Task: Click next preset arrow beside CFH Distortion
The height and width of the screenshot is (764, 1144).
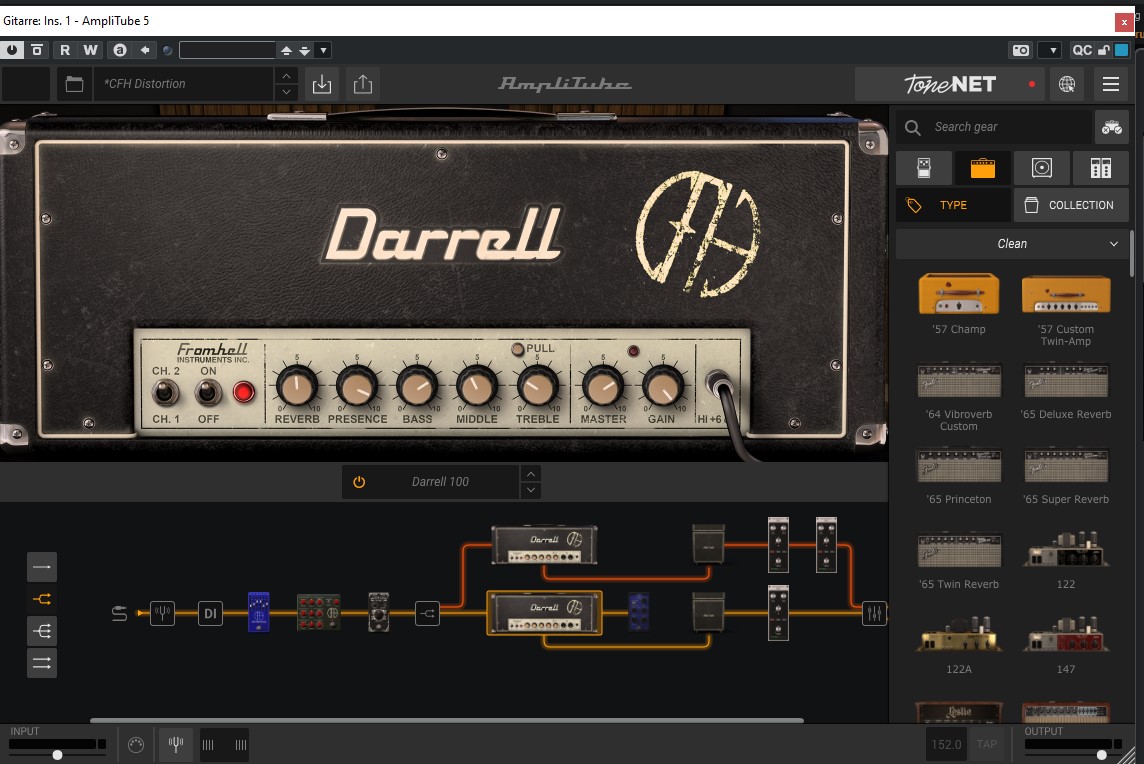Action: click(287, 92)
